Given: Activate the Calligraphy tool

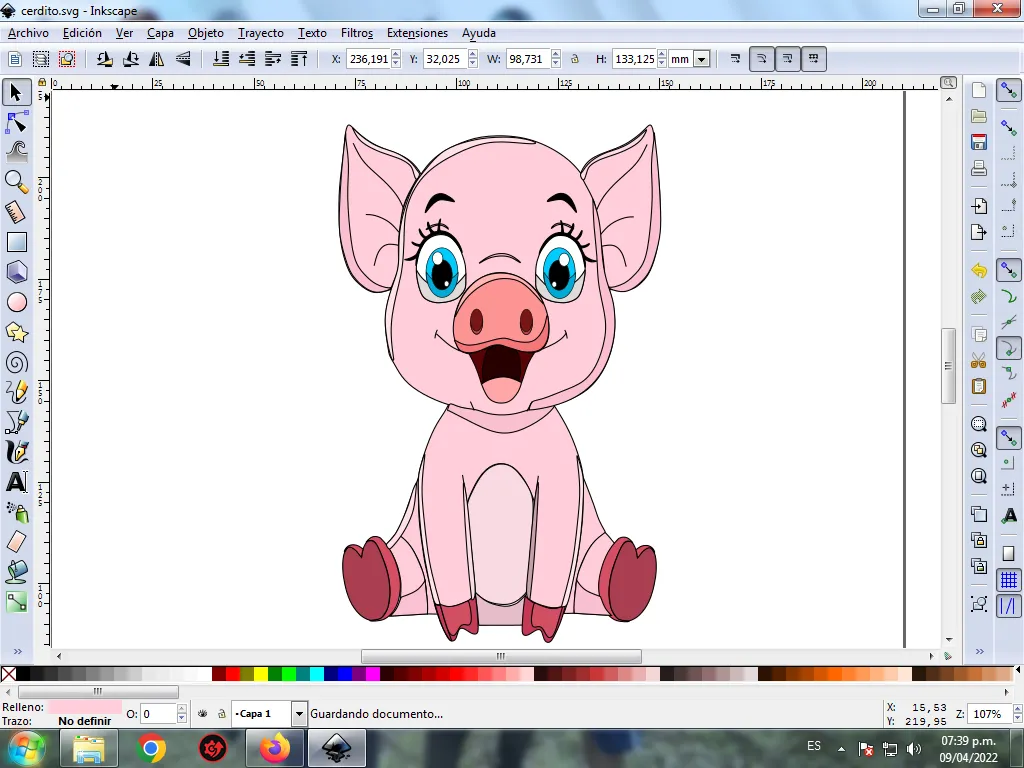Looking at the screenshot, I should click(x=16, y=453).
